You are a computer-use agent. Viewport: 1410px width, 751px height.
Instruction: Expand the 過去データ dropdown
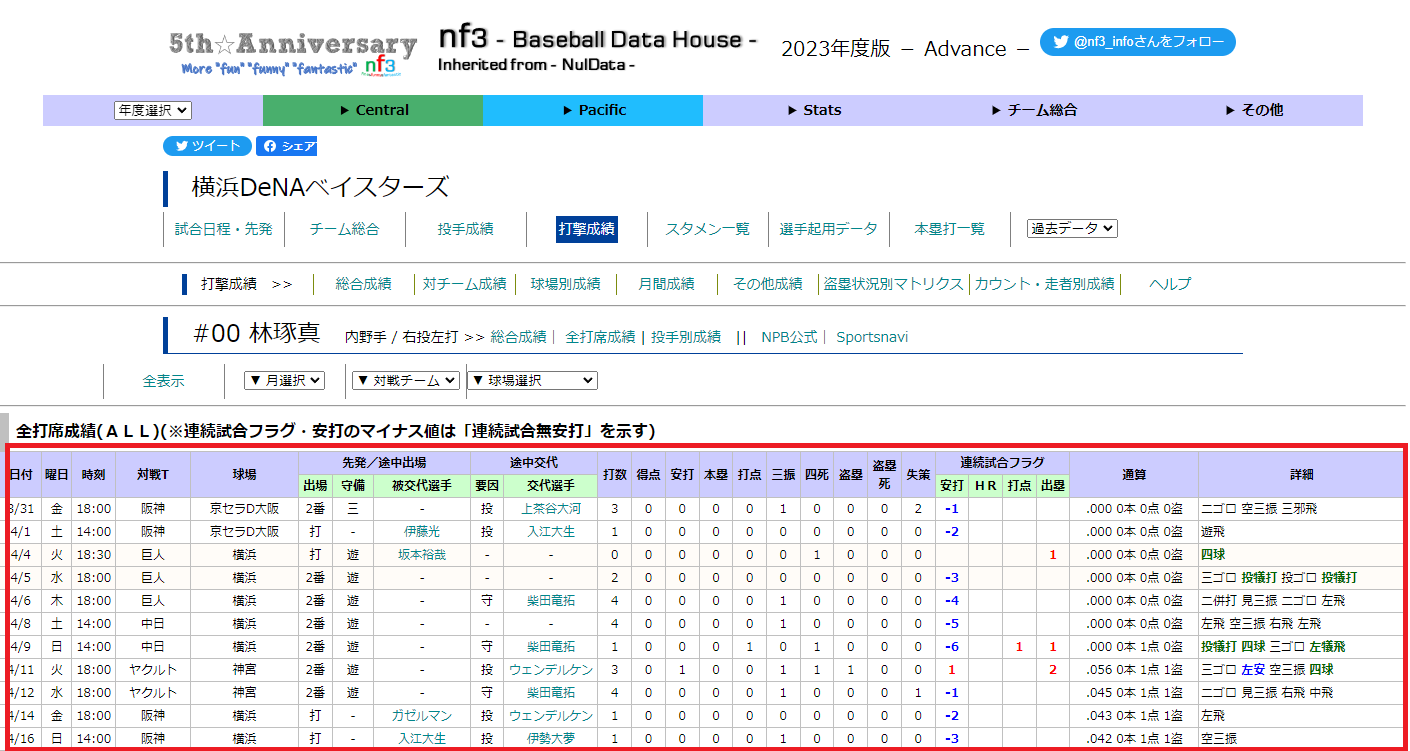click(x=1072, y=228)
